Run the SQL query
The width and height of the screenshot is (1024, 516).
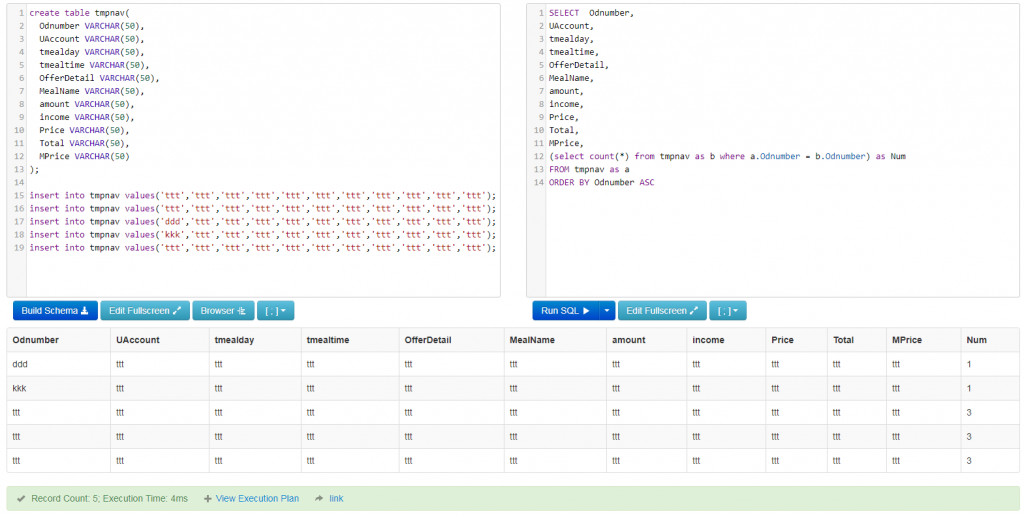(566, 311)
